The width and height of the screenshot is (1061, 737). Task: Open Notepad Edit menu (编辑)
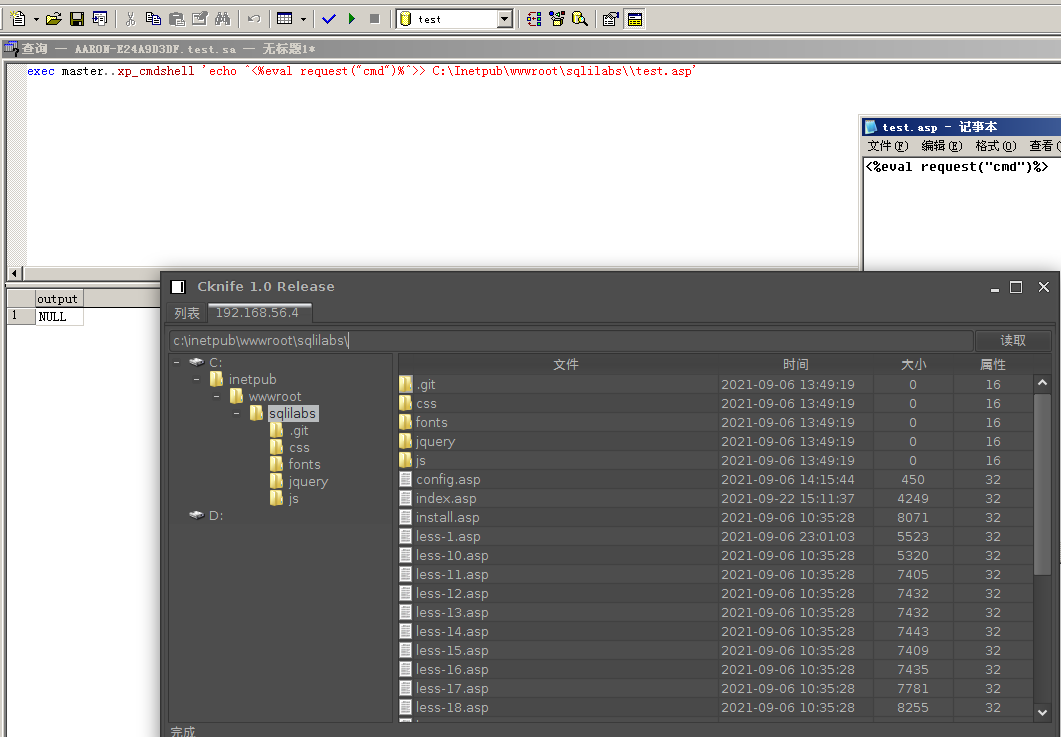point(942,146)
